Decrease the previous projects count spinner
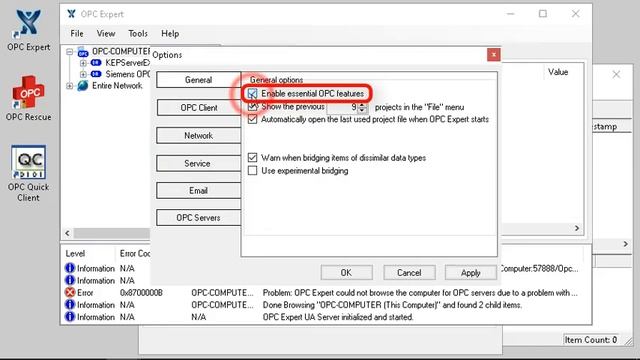 click(x=362, y=110)
